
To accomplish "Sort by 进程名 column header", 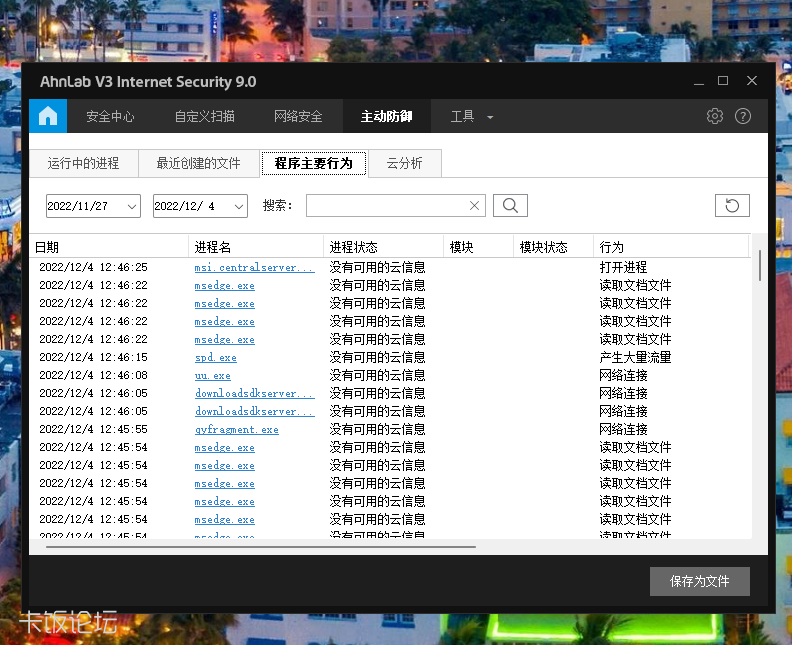I will tap(256, 247).
